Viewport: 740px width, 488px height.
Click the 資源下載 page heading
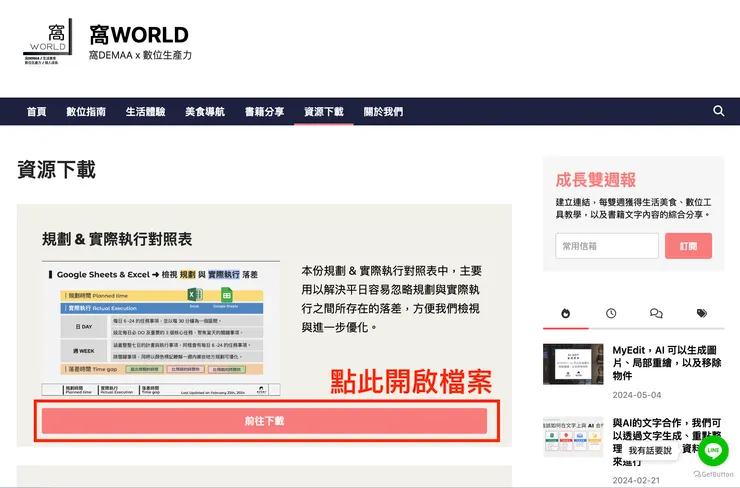pyautogui.click(x=57, y=169)
